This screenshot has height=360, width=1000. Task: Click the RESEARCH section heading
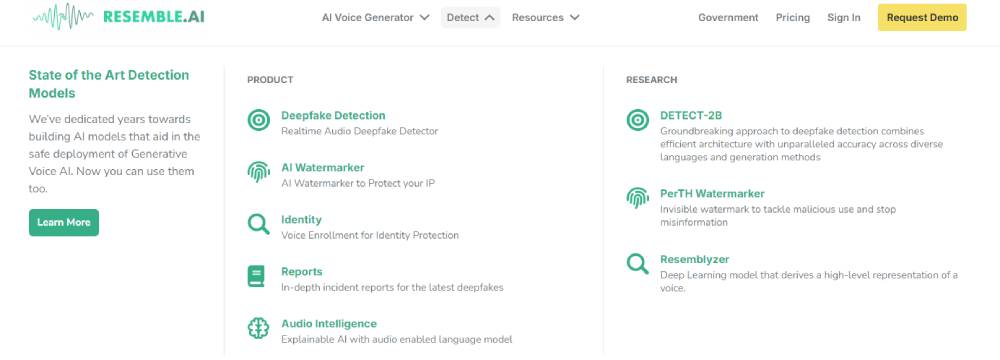pos(652,80)
